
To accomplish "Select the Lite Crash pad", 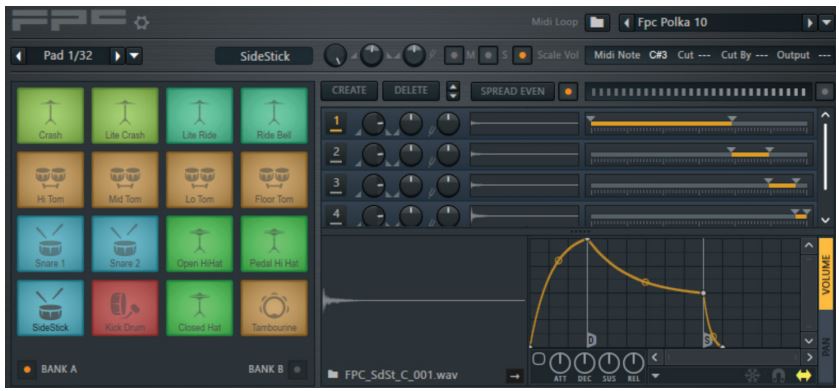I will pyautogui.click(x=125, y=116).
